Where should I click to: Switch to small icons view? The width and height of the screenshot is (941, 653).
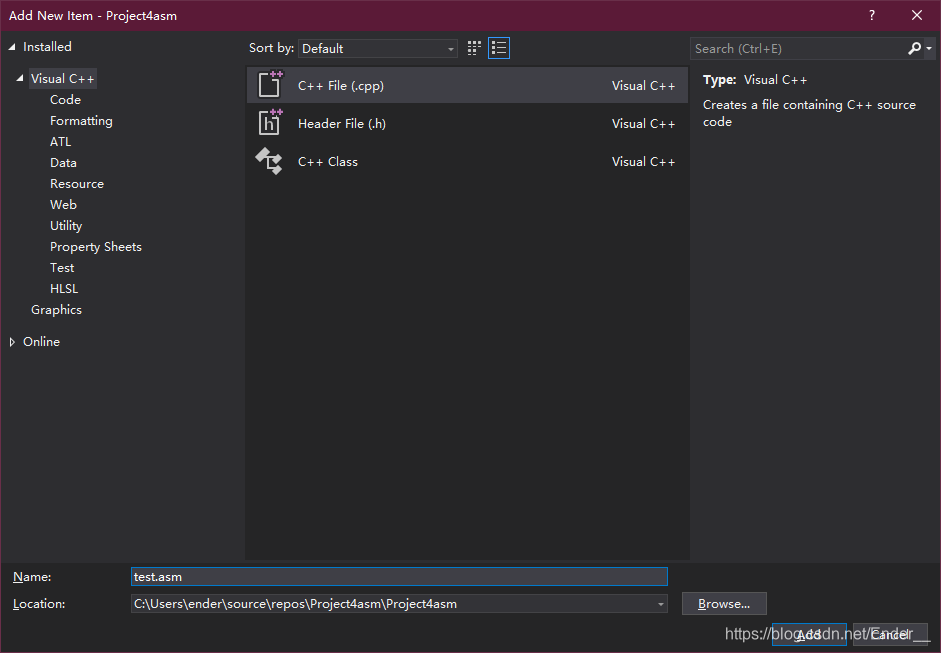click(473, 47)
